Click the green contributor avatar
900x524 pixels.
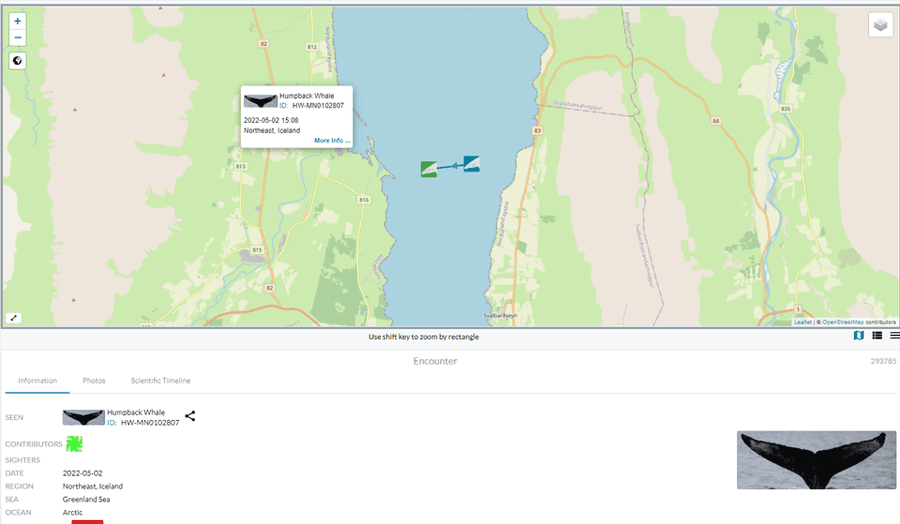(x=74, y=443)
